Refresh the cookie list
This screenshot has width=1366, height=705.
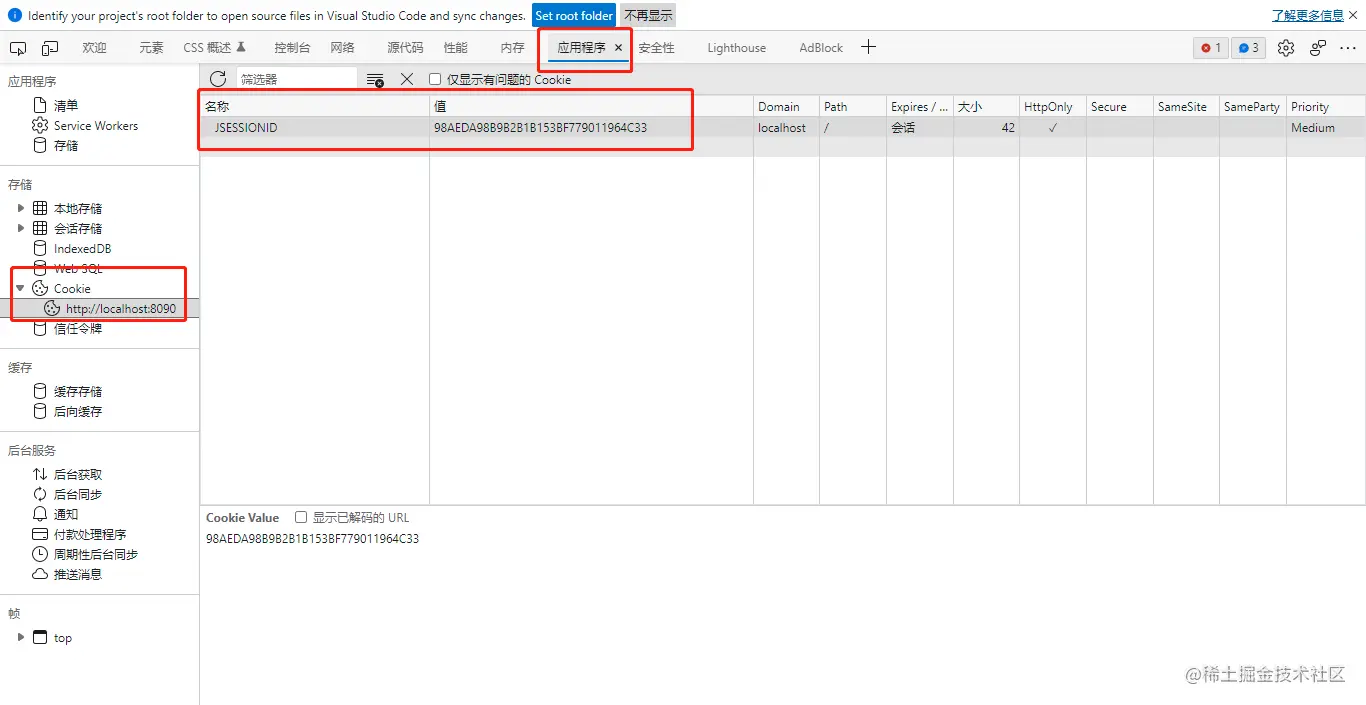pyautogui.click(x=218, y=79)
